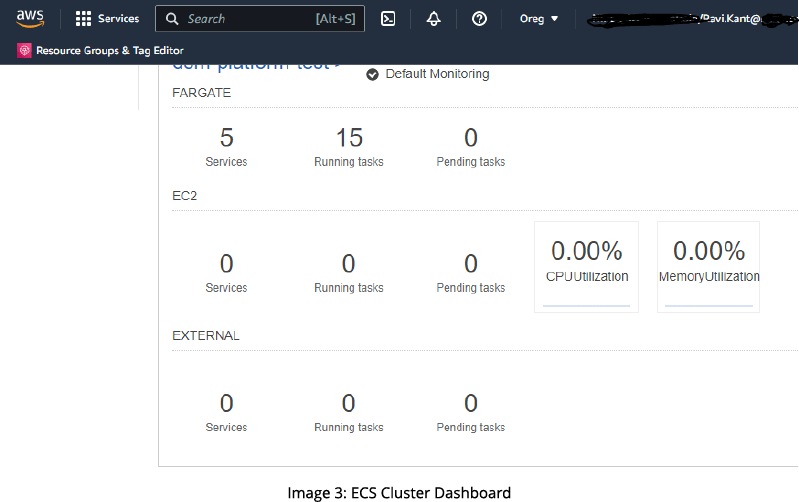
Task: Launch the CloudShell terminal icon
Action: pos(388,19)
